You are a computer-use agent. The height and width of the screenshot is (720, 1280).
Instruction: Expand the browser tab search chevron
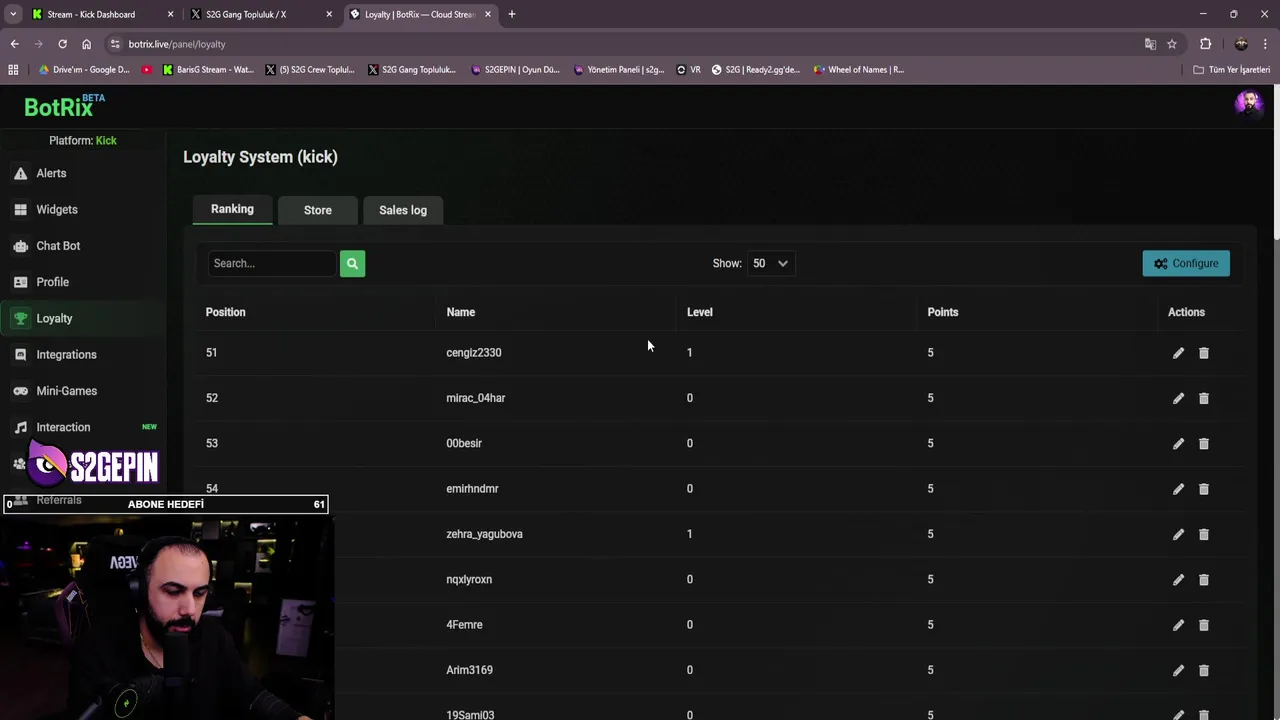[13, 14]
